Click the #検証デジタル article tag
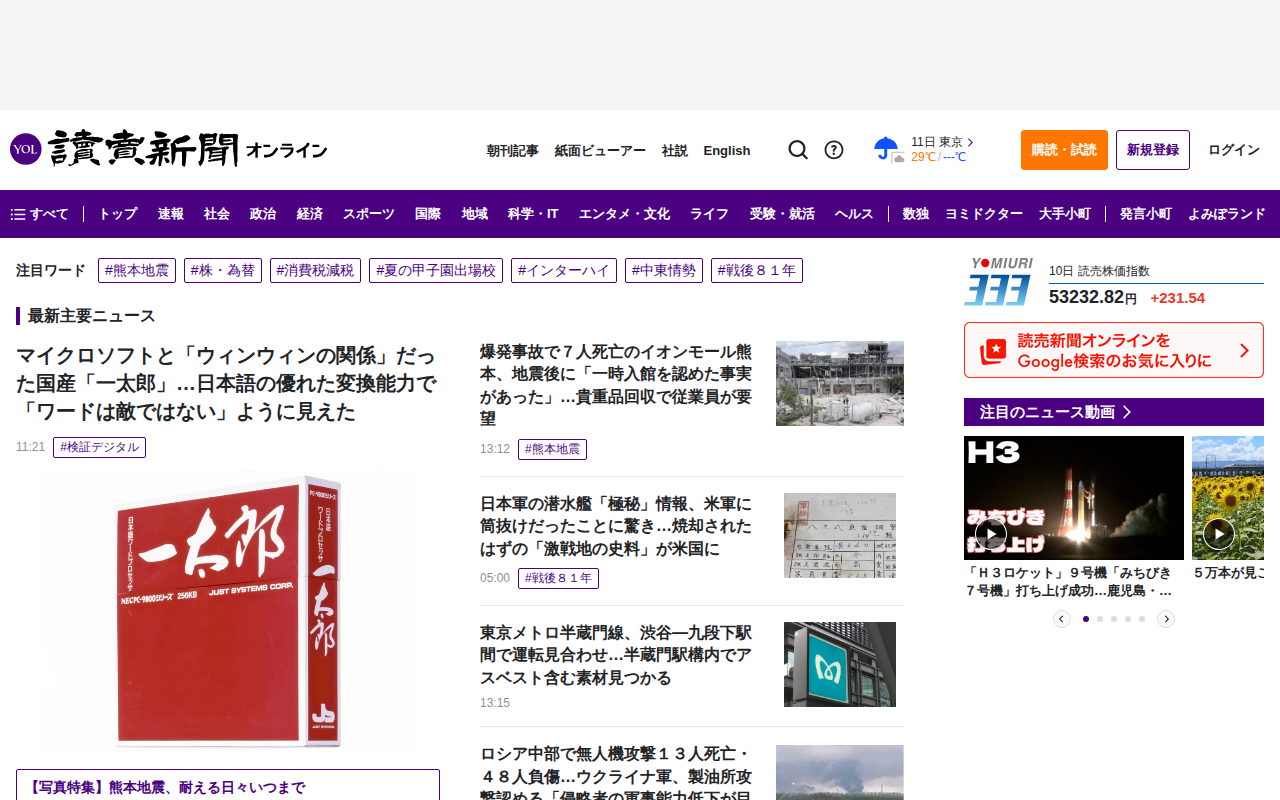The height and width of the screenshot is (800, 1280). [100, 447]
